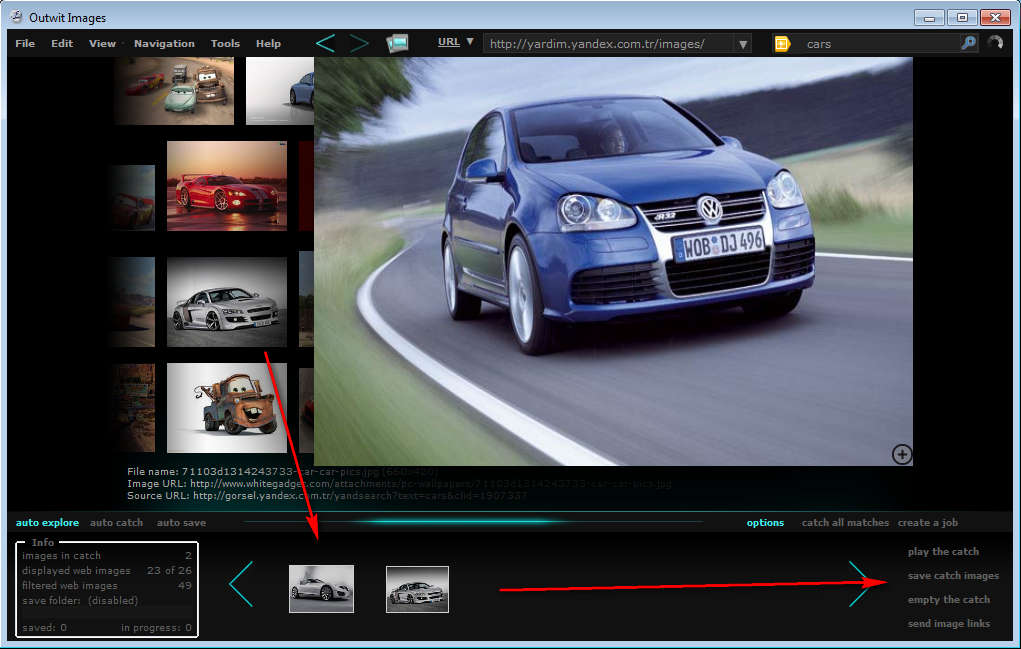1021x649 pixels.
Task: Click the magnifier search icon
Action: (x=968, y=44)
